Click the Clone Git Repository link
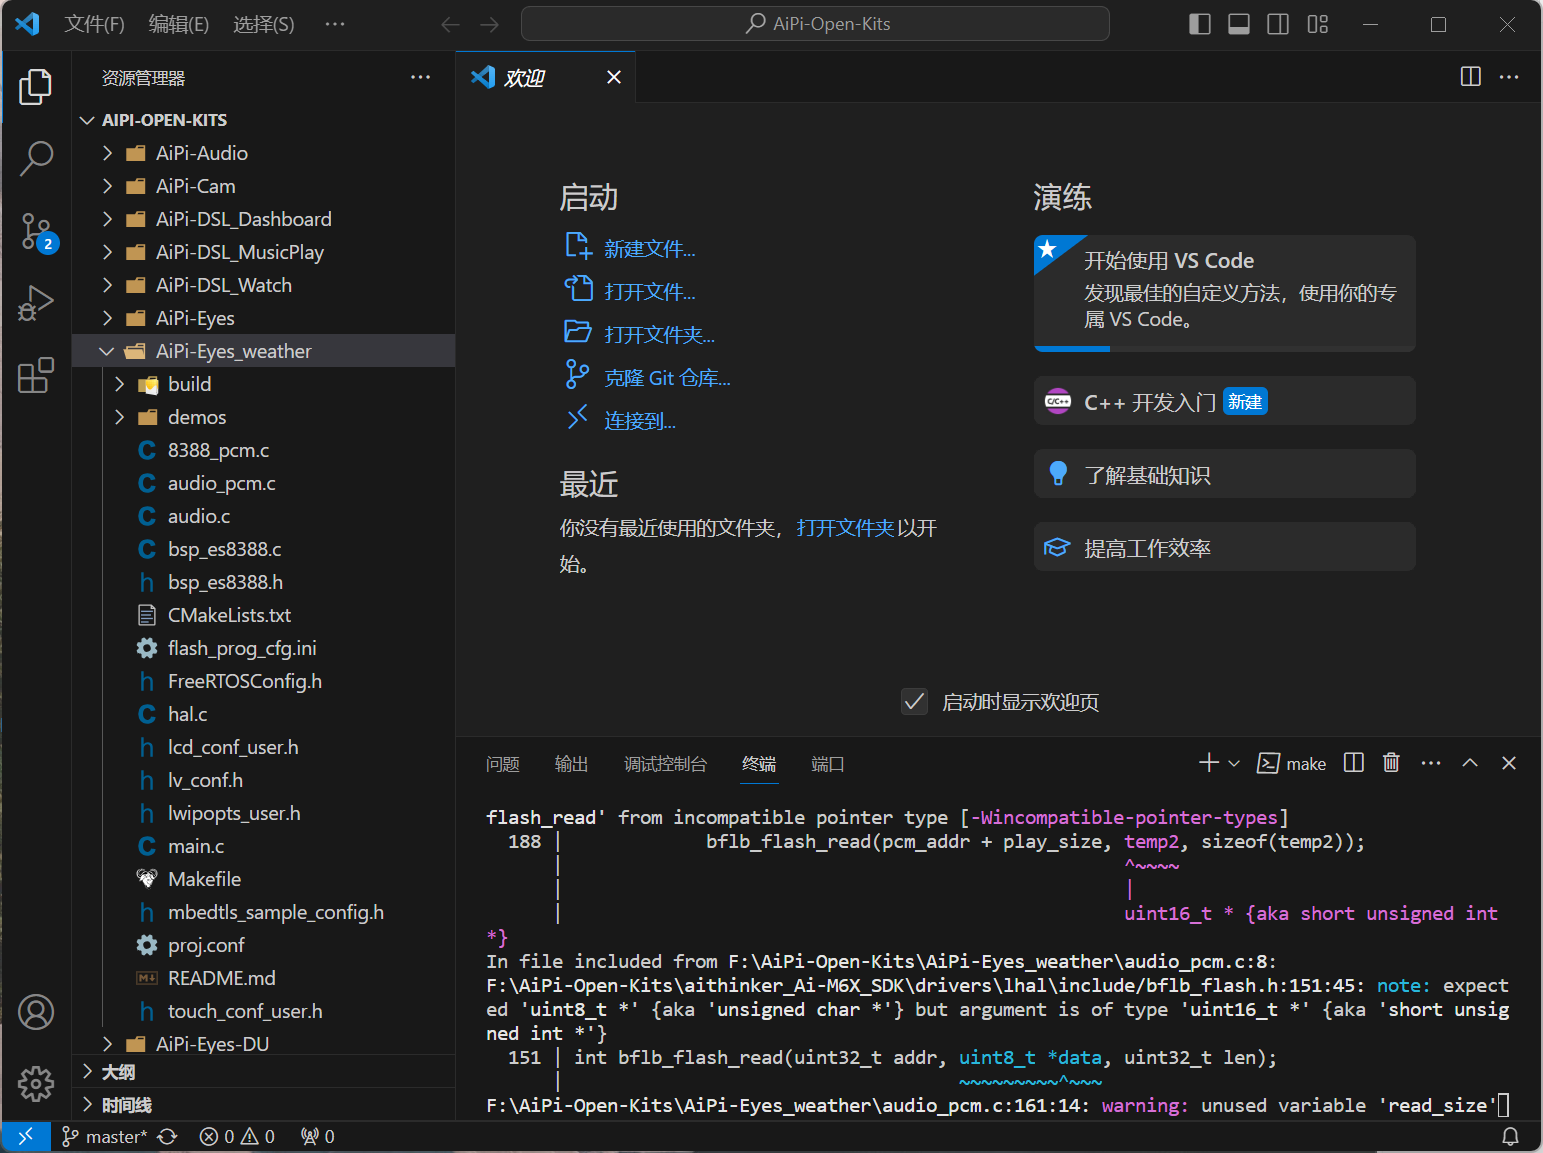Image resolution: width=1543 pixels, height=1153 pixels. point(668,378)
